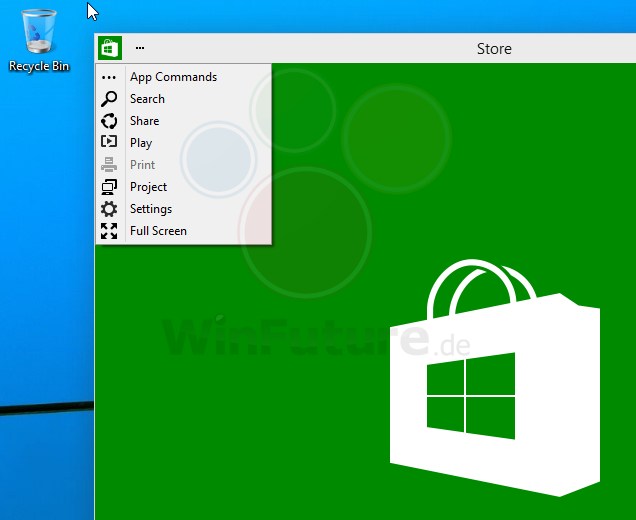Choose Share from the app menu
Image resolution: width=636 pixels, height=520 pixels.
click(184, 121)
